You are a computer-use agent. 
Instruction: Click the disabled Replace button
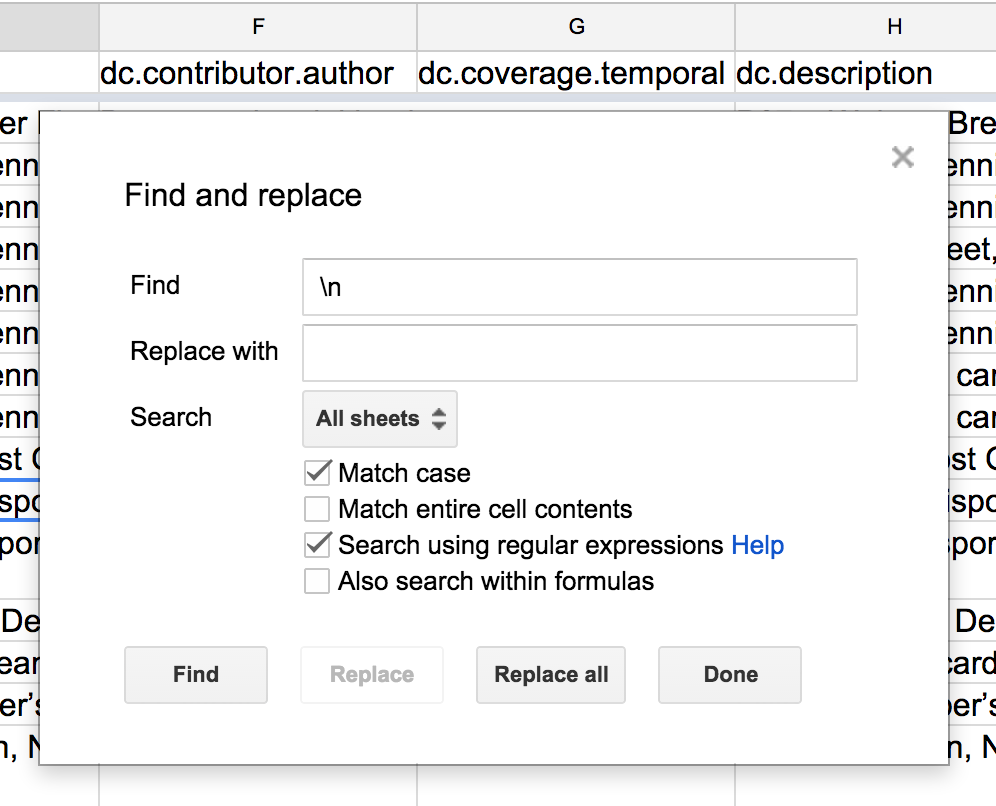pyautogui.click(x=372, y=675)
